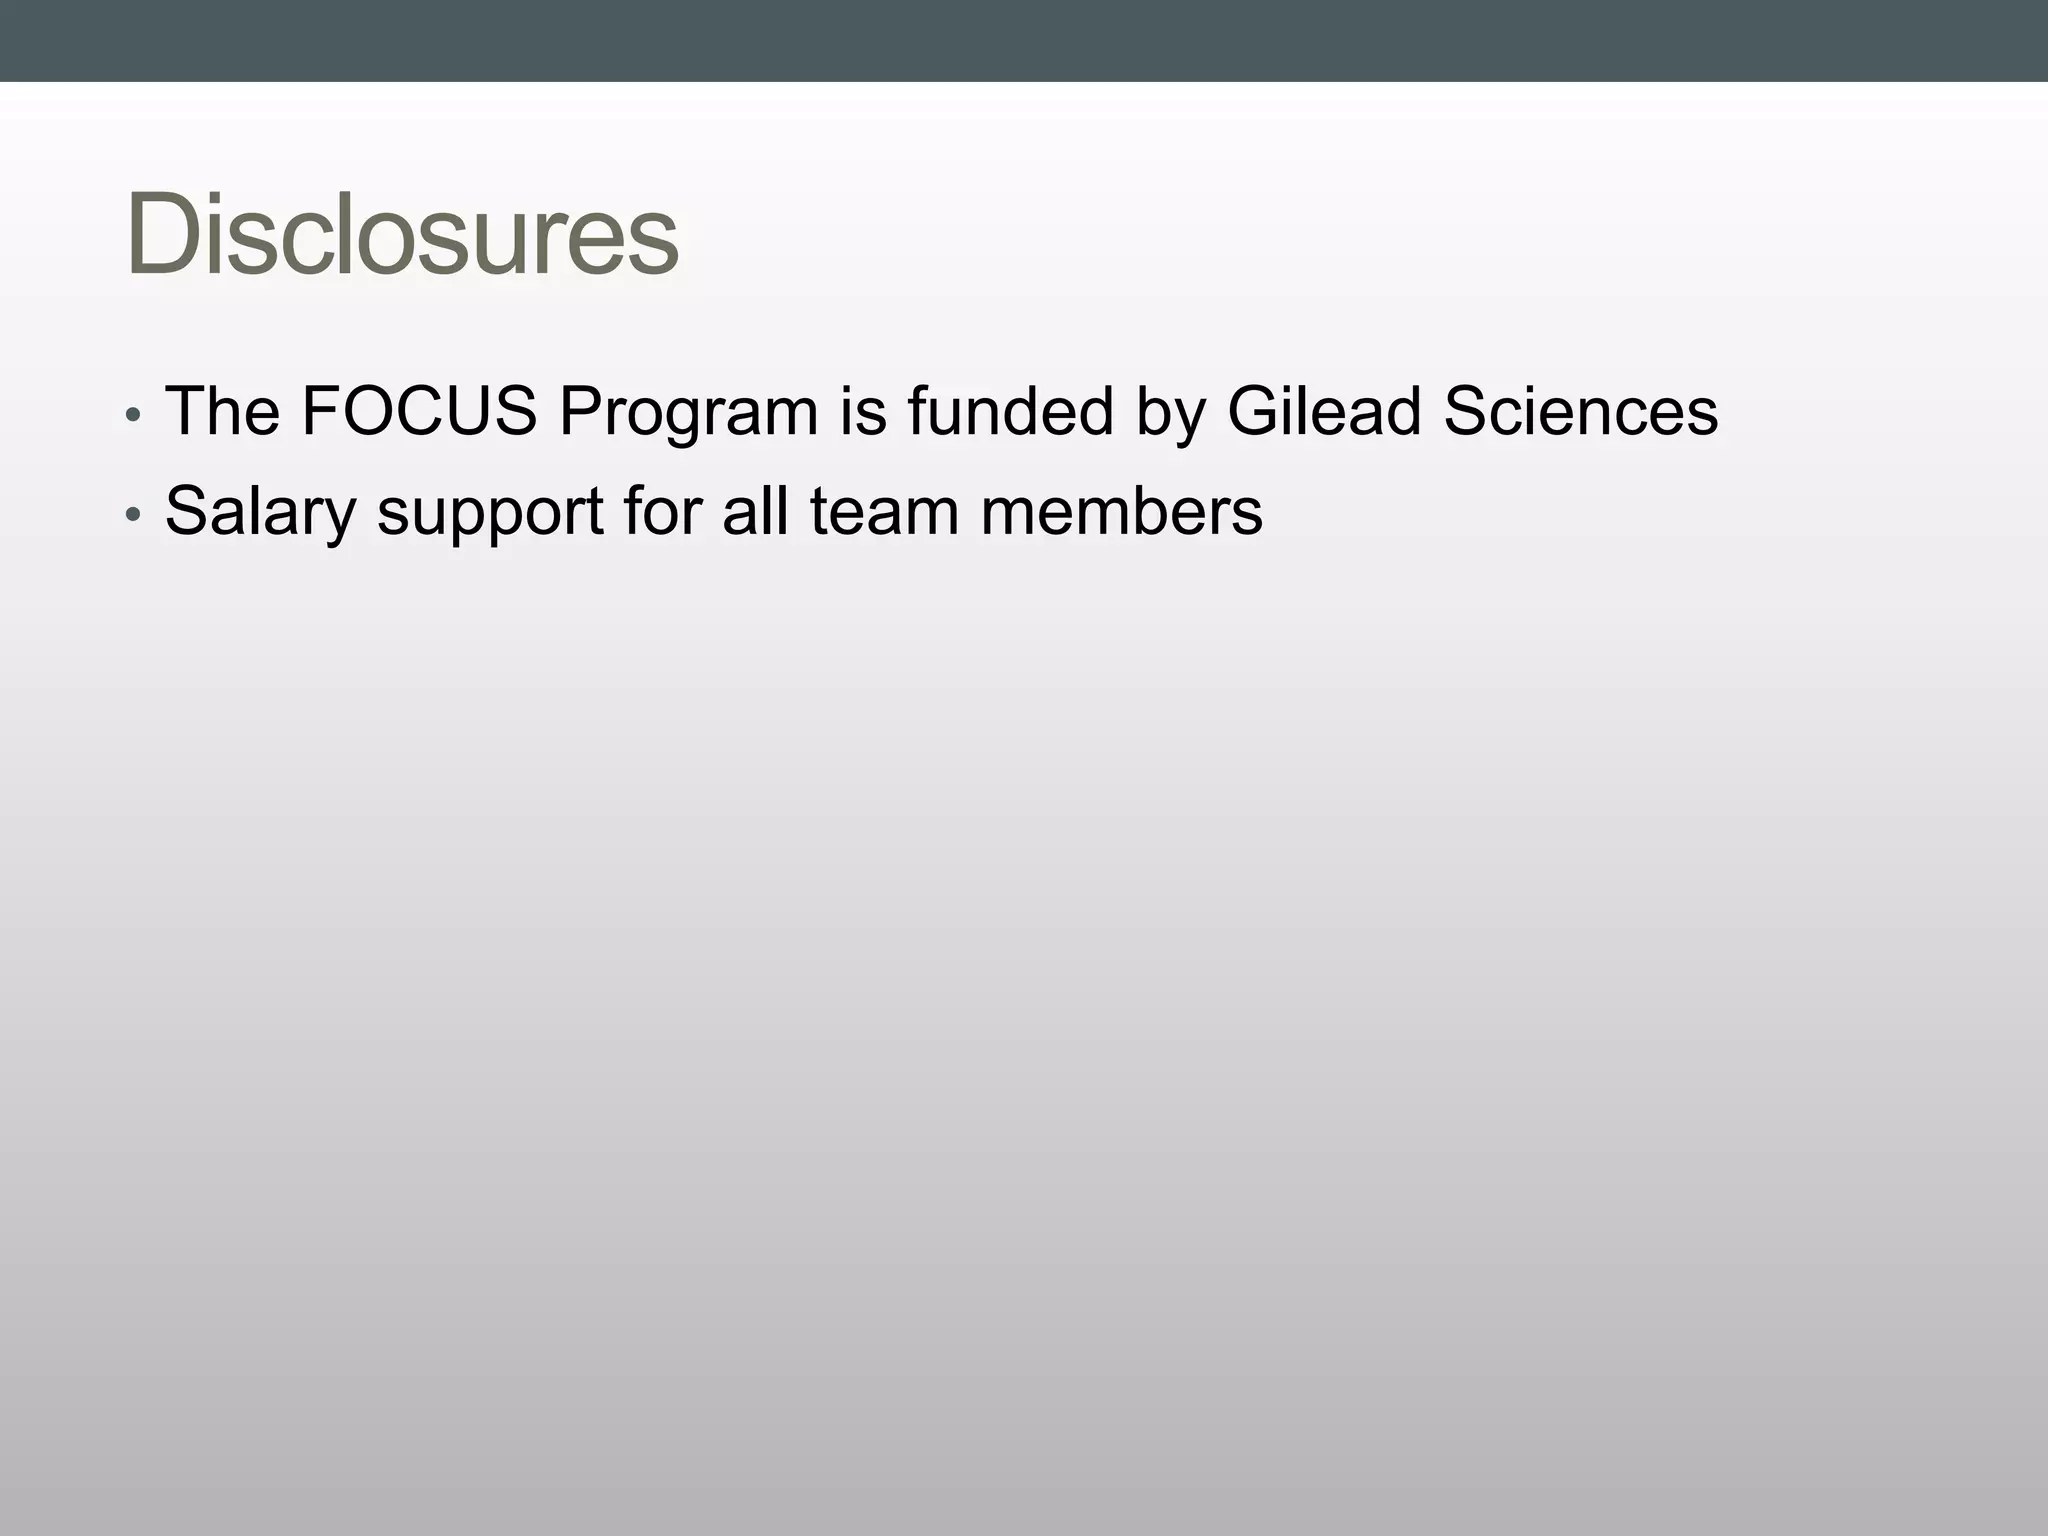Click the Disclosures slide title
This screenshot has width=2048, height=1536.
402,234
